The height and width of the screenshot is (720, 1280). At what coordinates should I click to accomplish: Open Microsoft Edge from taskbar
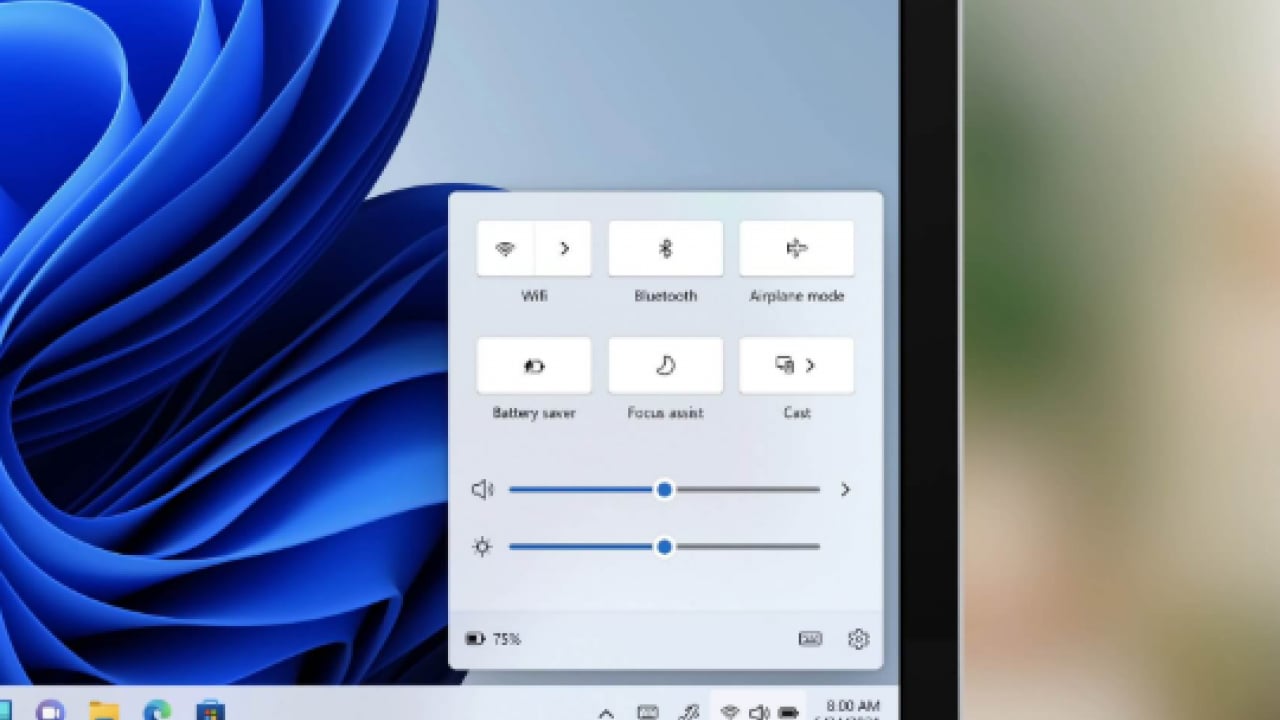[157, 711]
